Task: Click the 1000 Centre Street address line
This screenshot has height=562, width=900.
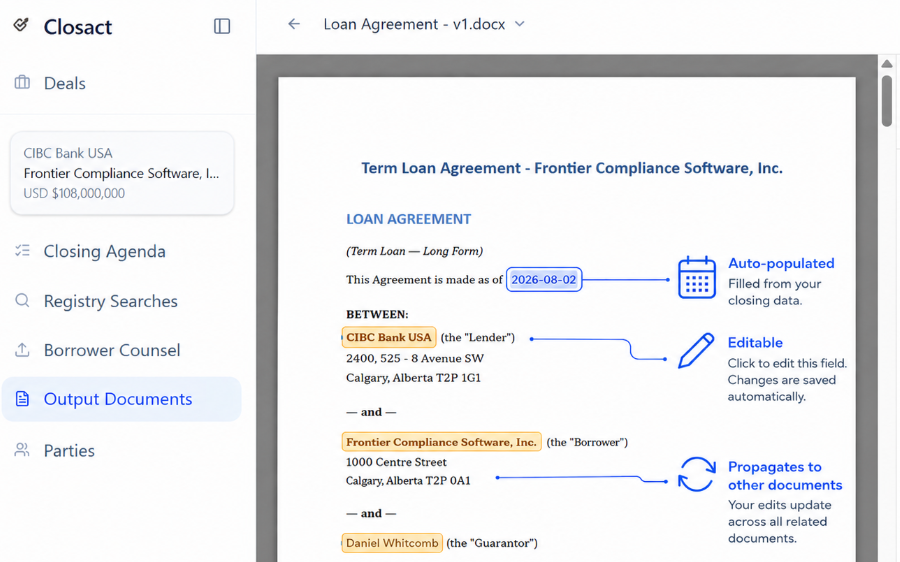Action: tap(396, 462)
